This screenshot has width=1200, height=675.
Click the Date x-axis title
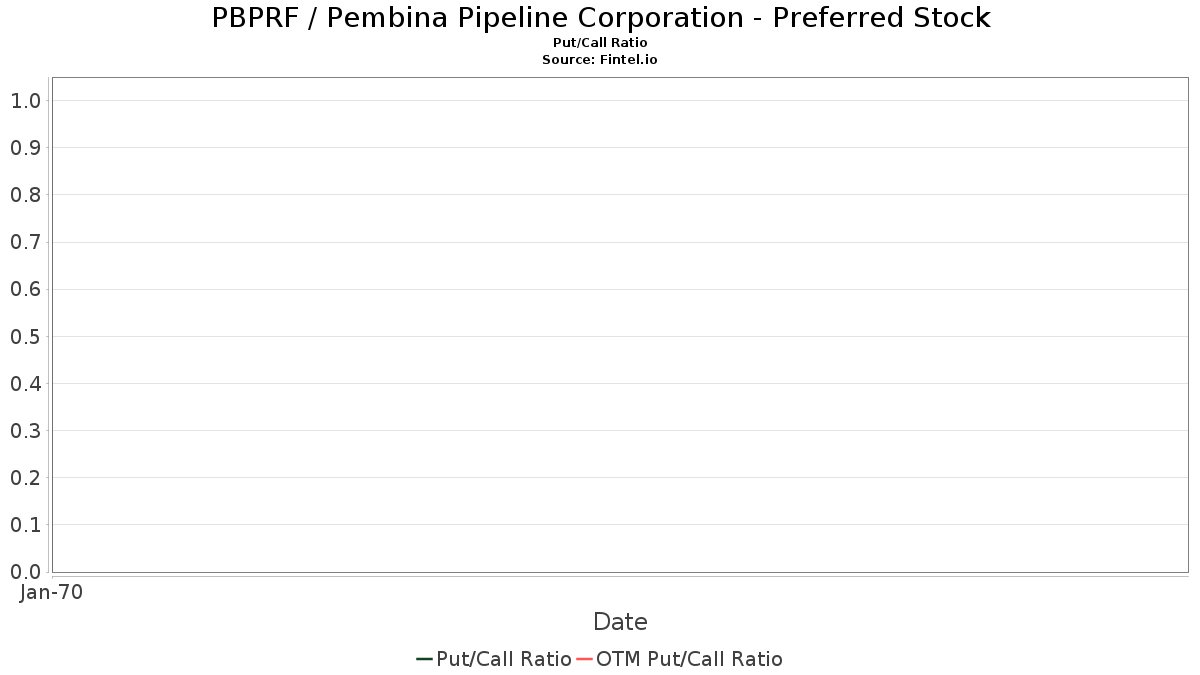[620, 622]
